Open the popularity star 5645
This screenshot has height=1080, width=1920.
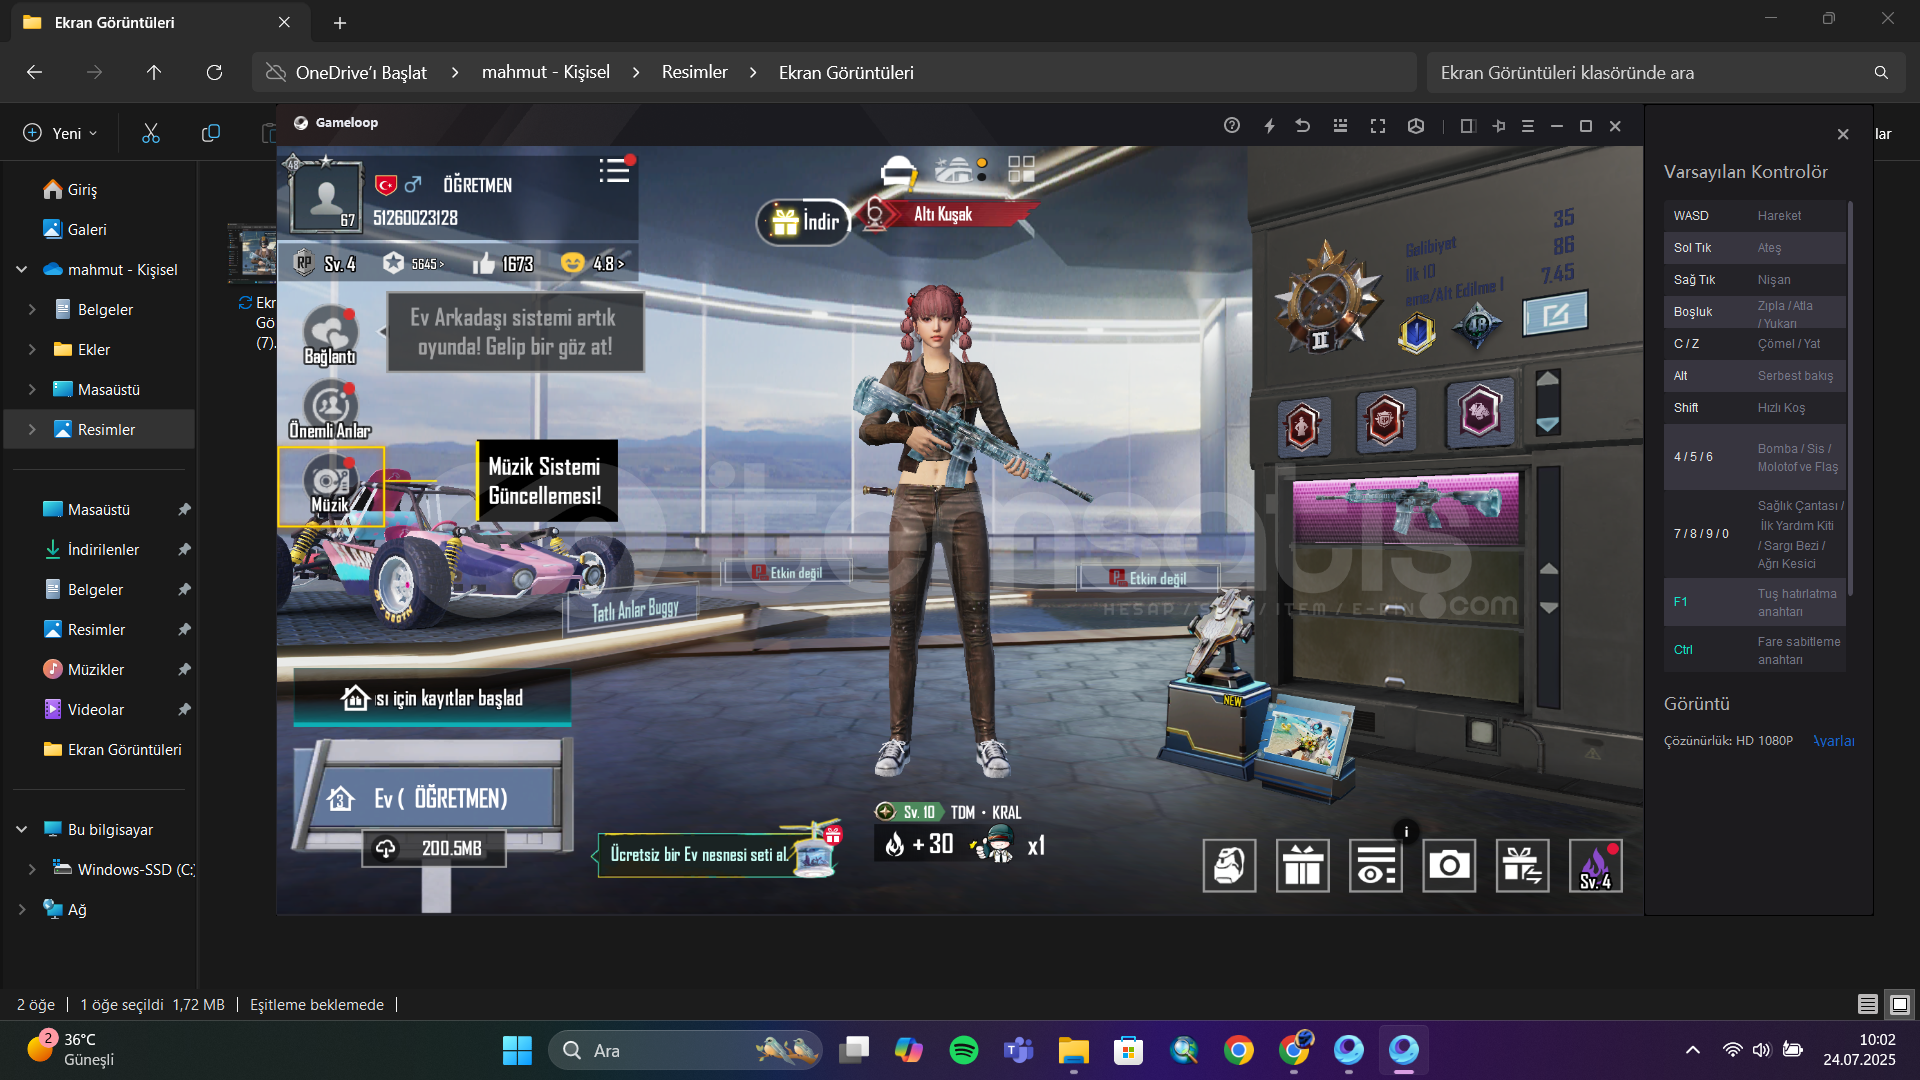click(x=414, y=263)
